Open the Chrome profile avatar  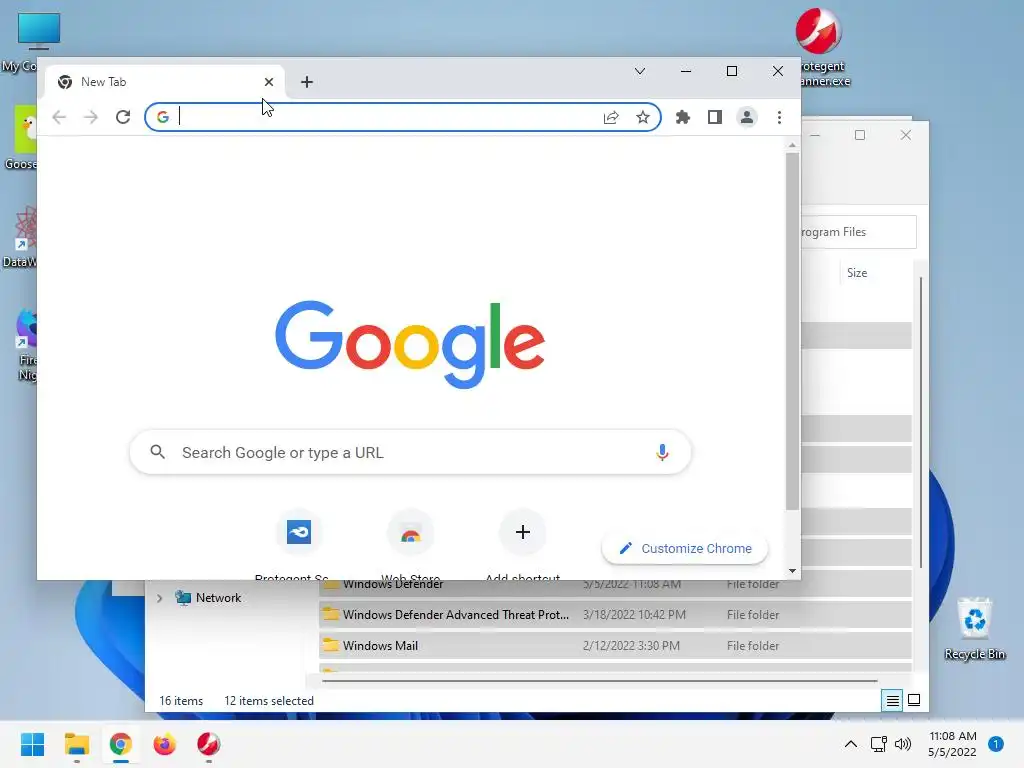746,117
